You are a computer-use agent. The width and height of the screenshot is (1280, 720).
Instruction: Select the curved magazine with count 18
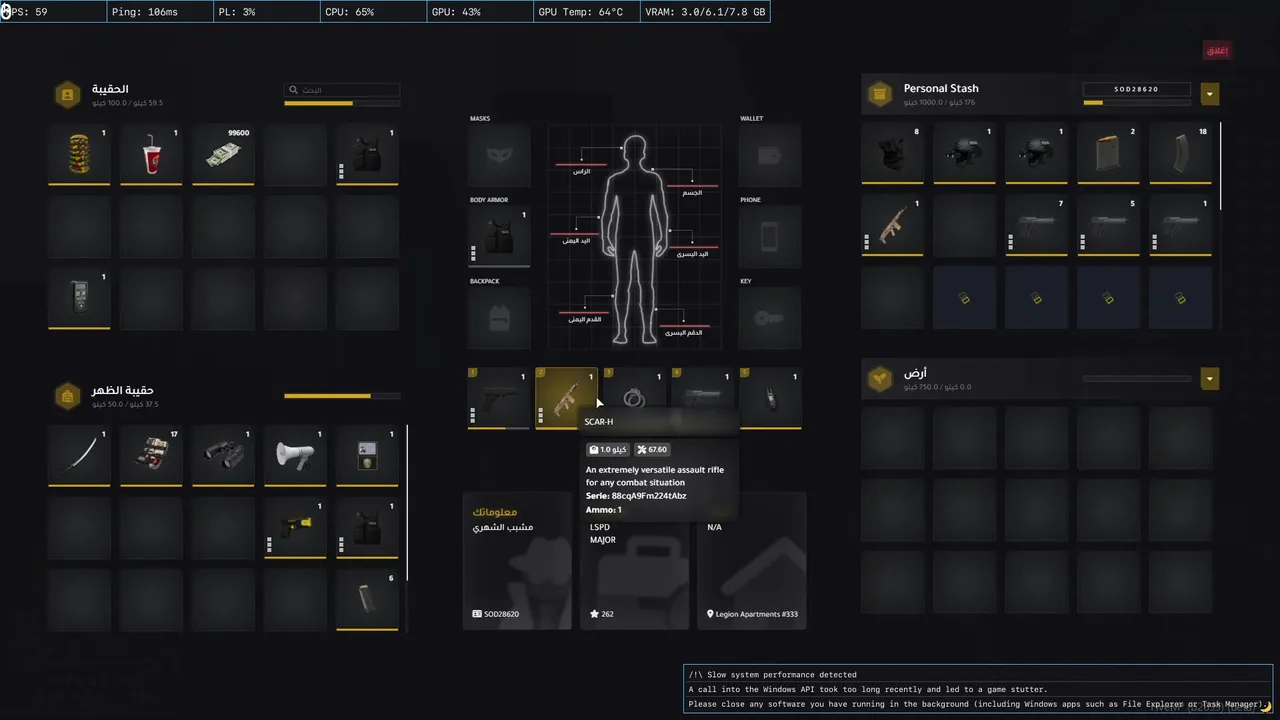click(1181, 154)
